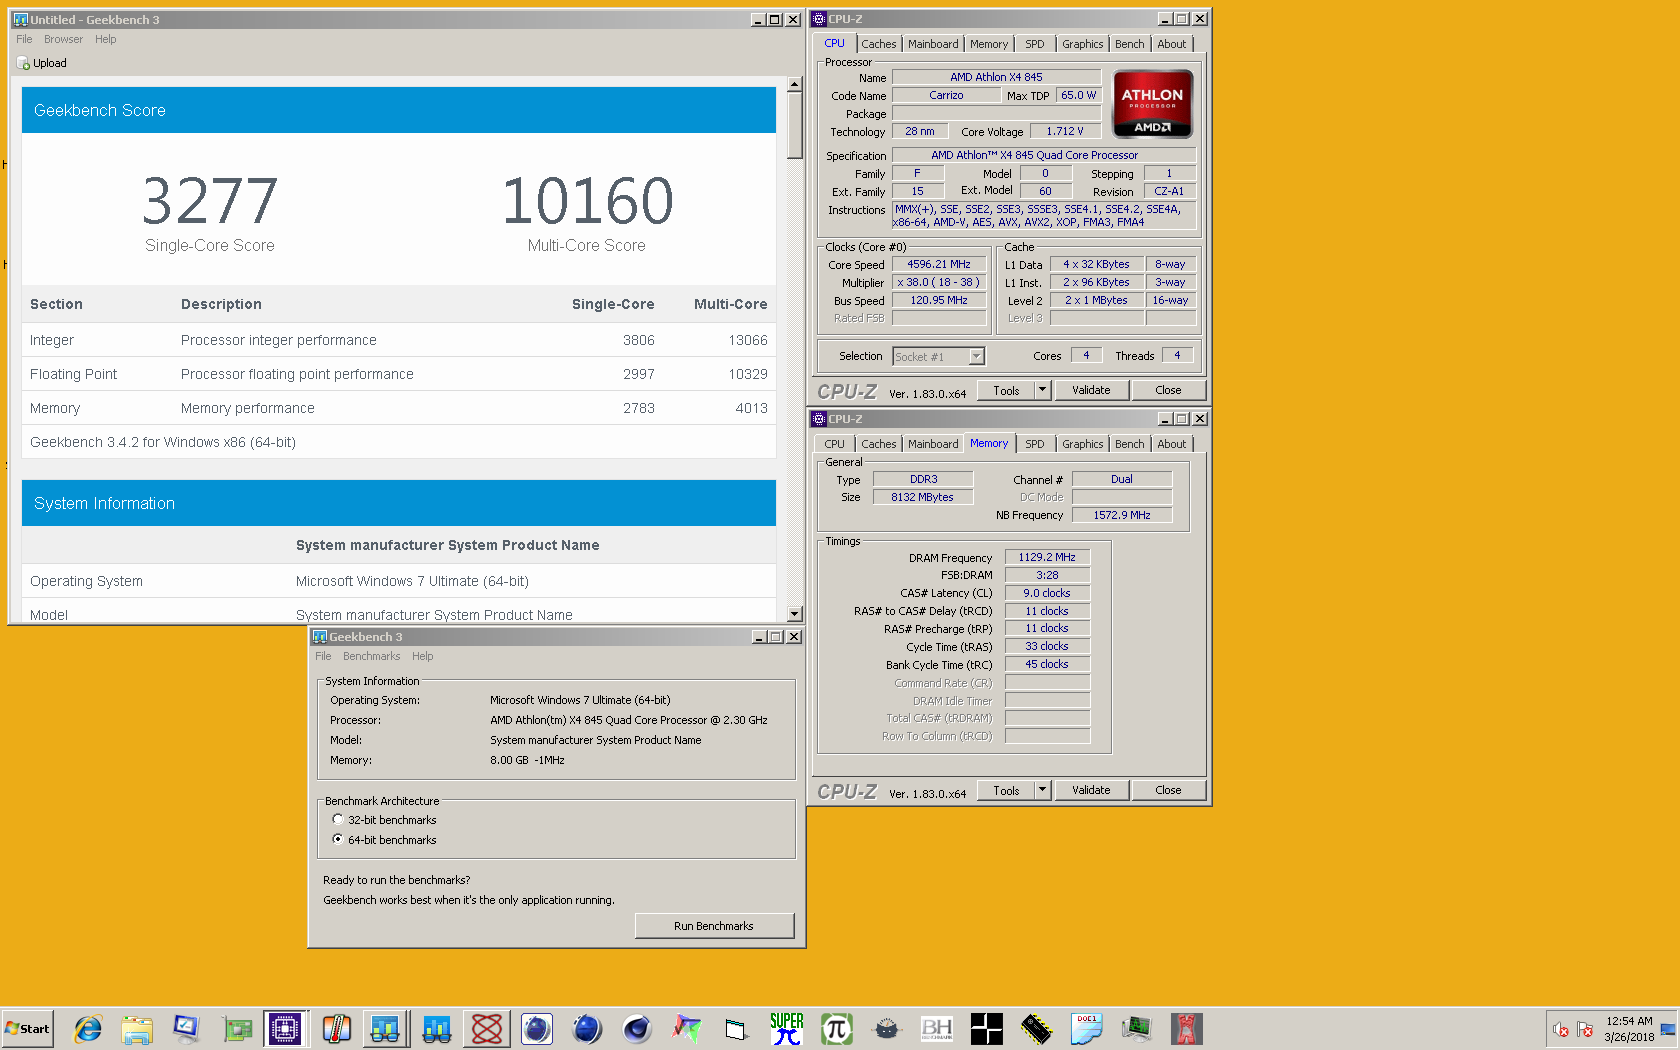This screenshot has width=1680, height=1050.
Task: Click Geekbench results scrollbar down arrow
Action: (x=795, y=614)
